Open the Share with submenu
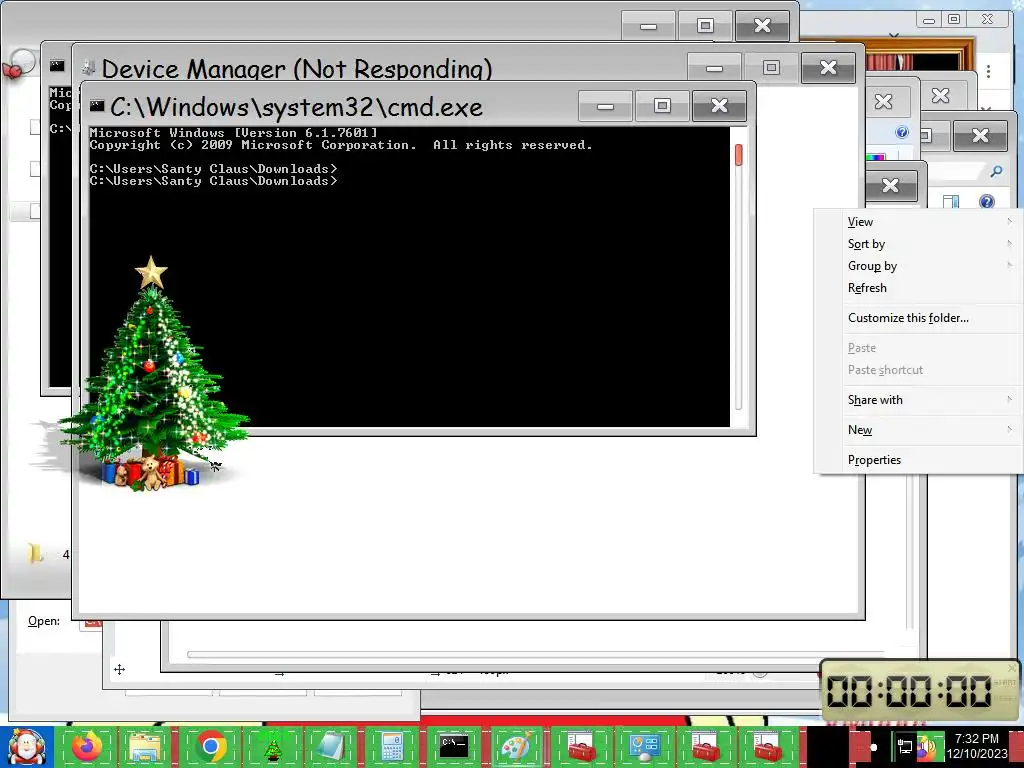Viewport: 1024px width, 768px height. [920, 400]
